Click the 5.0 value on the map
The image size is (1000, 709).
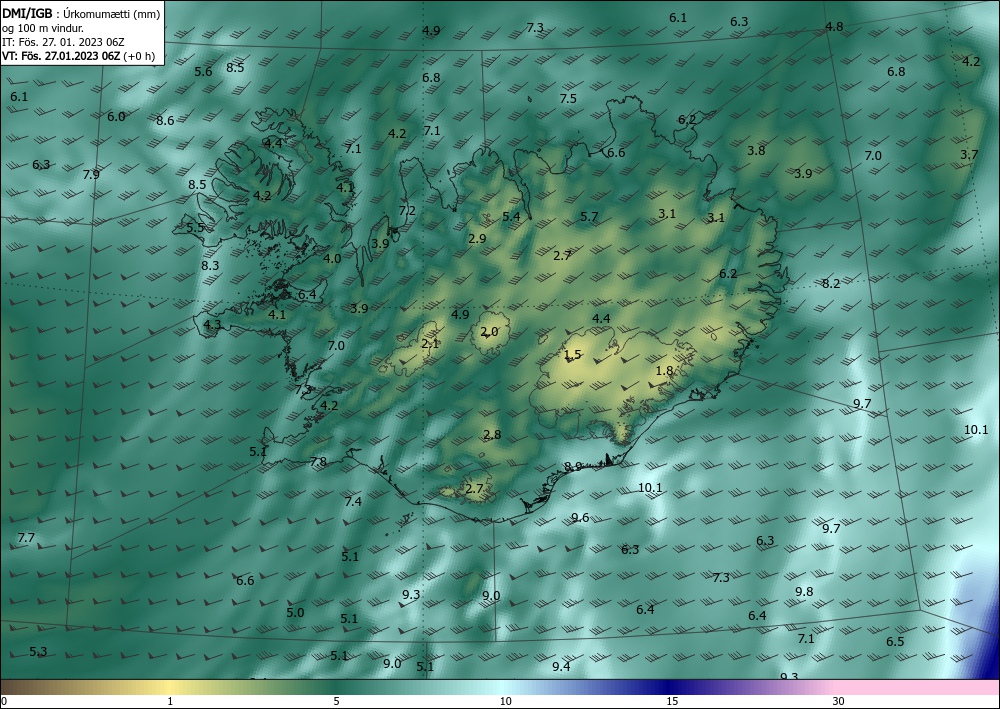pyautogui.click(x=295, y=613)
